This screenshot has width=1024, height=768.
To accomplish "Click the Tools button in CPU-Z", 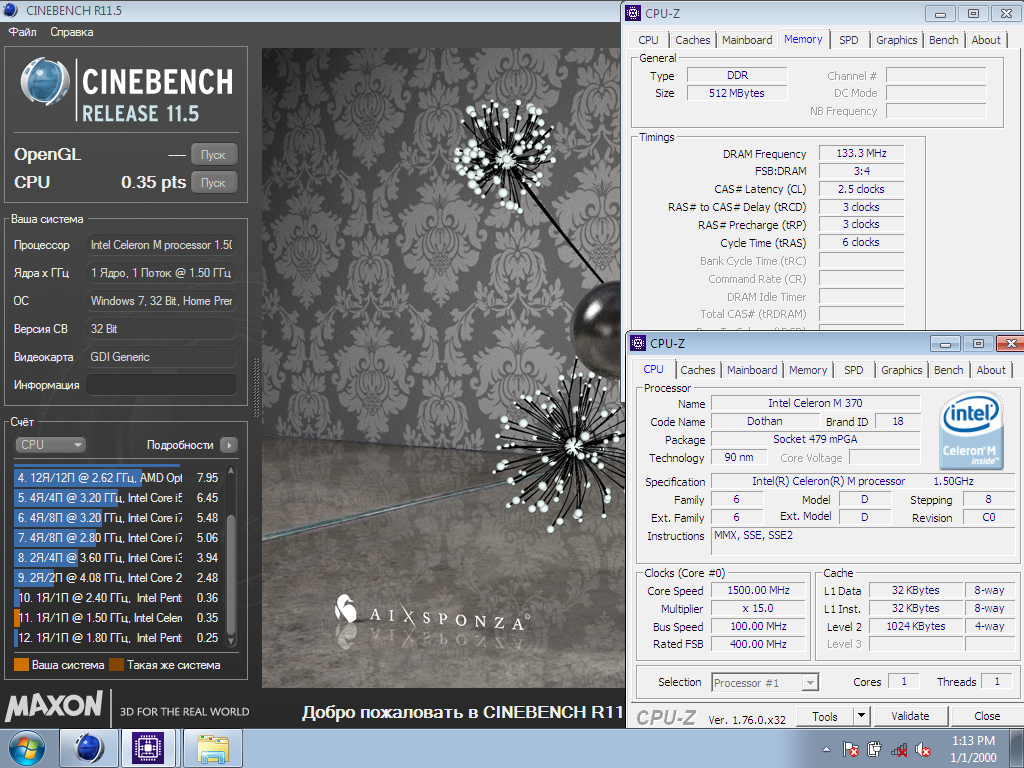I will [x=825, y=716].
